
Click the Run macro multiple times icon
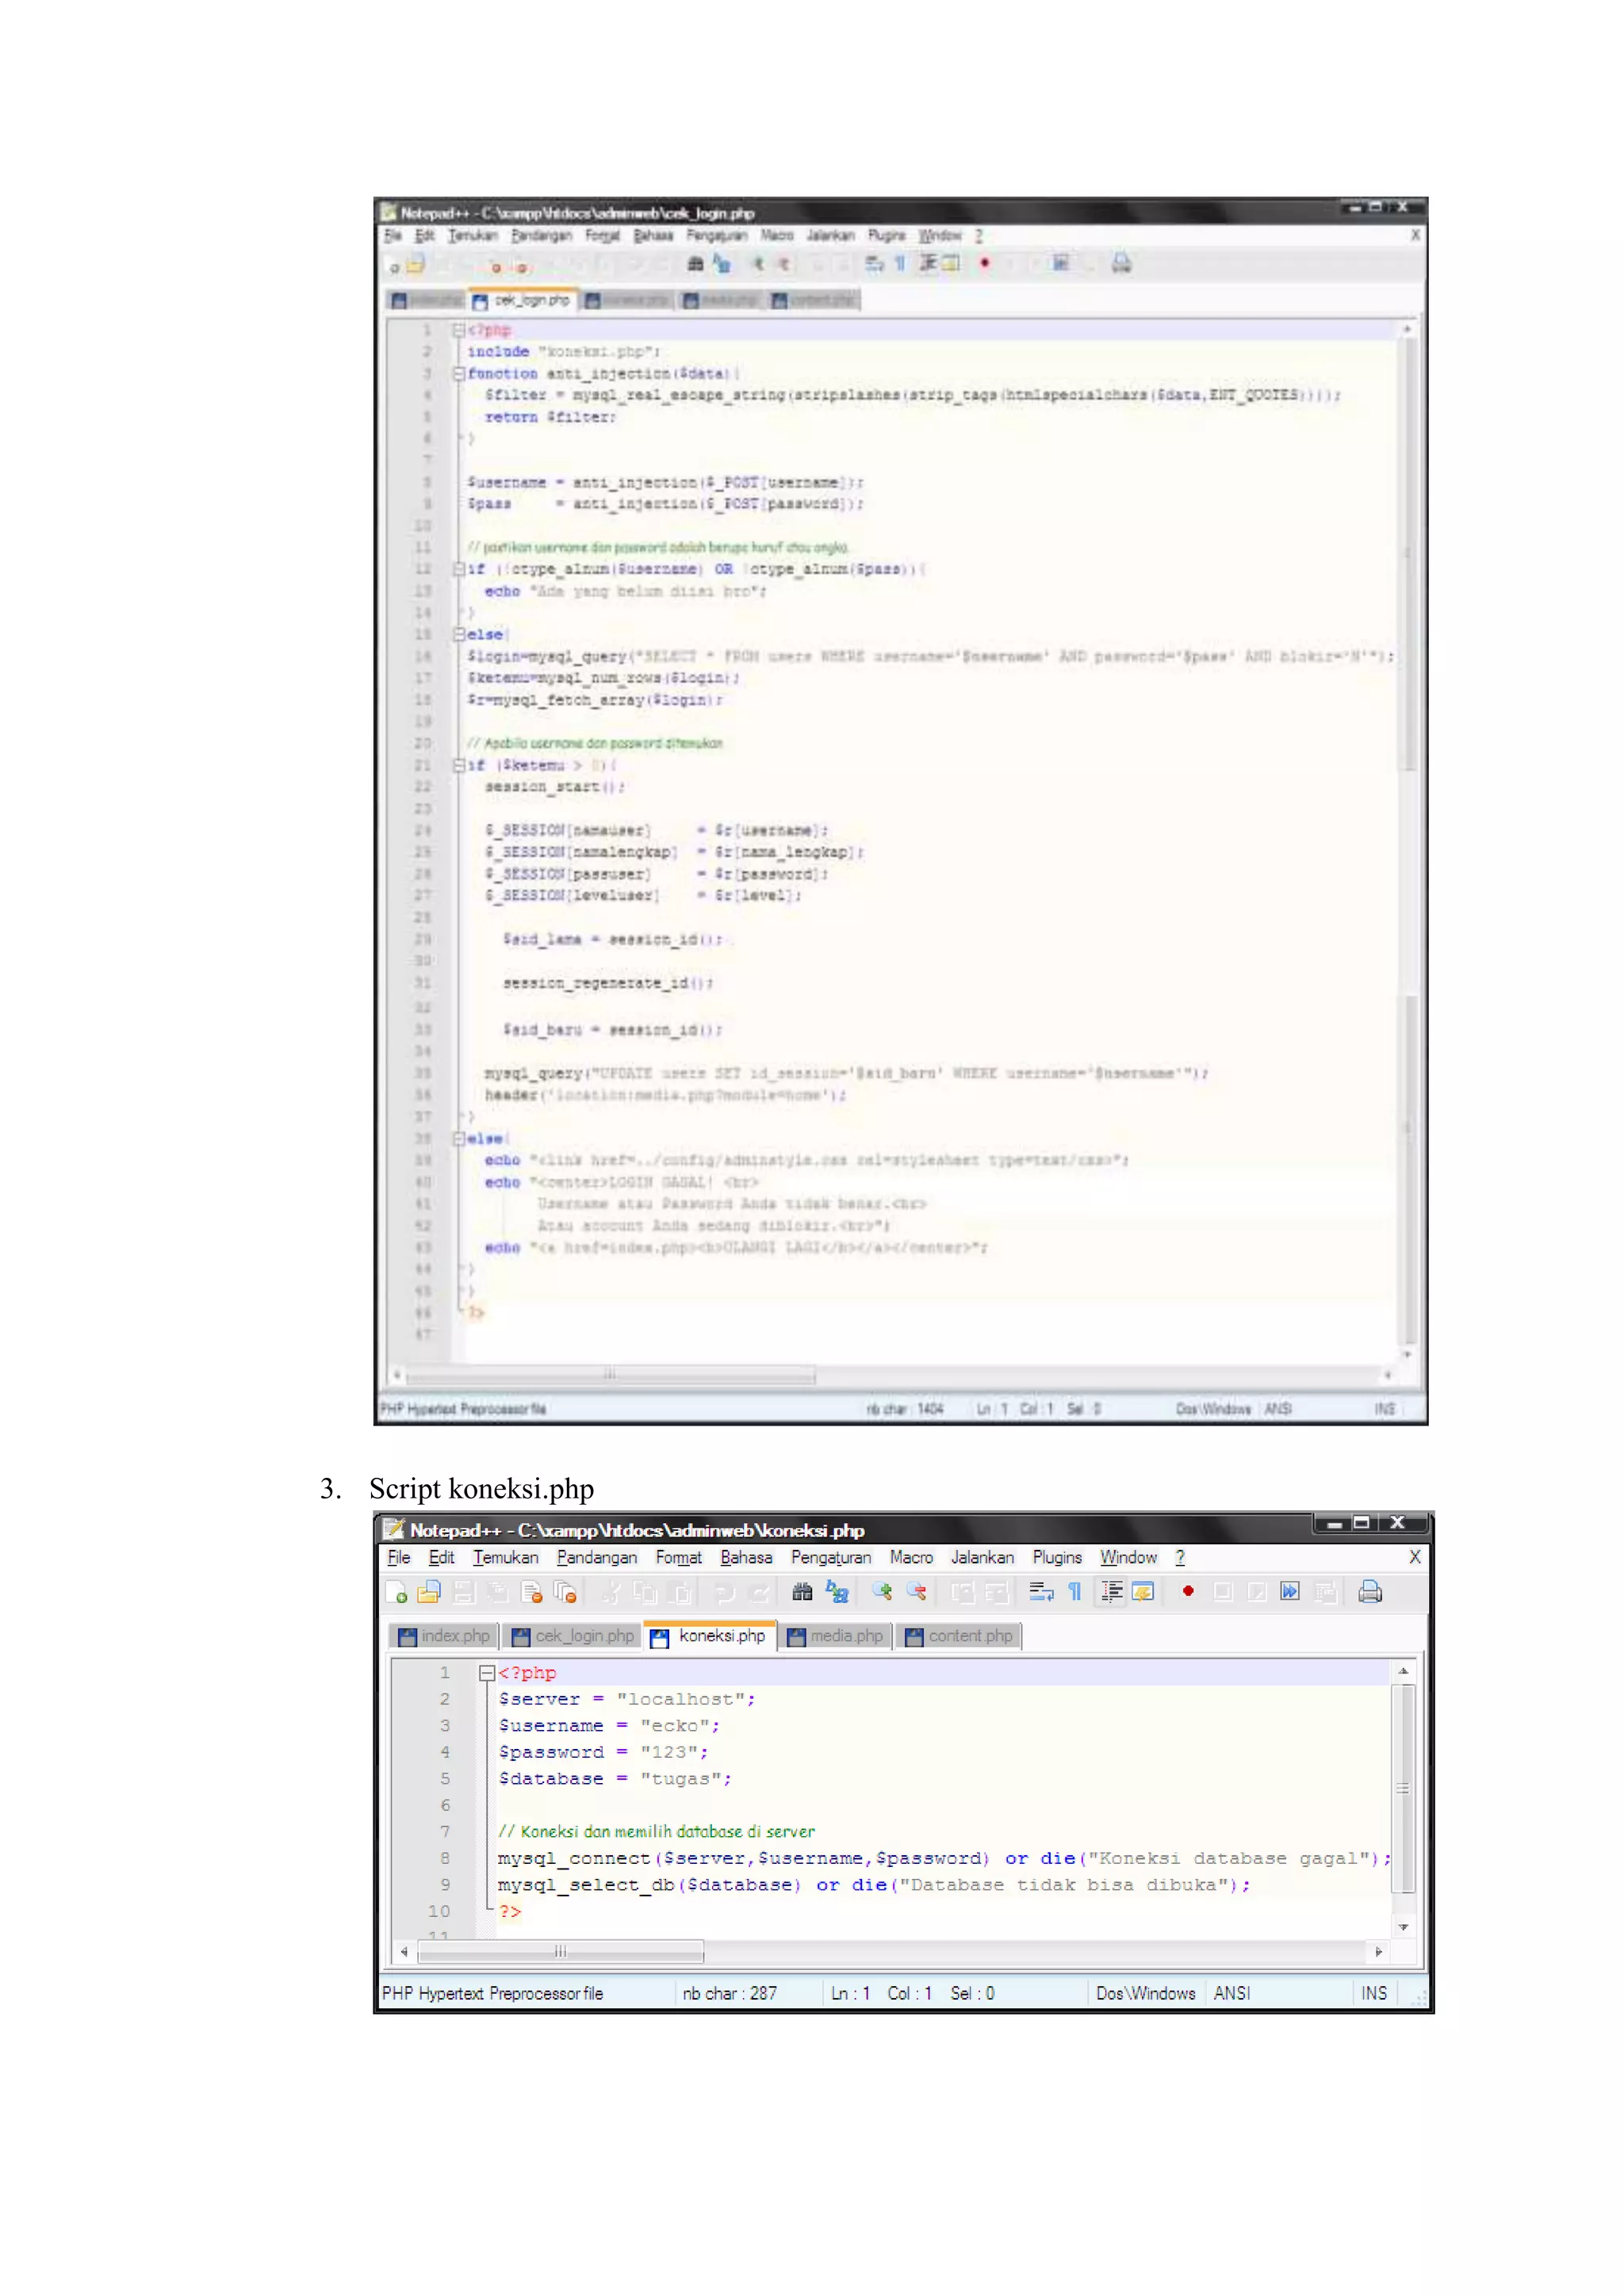point(1290,1593)
